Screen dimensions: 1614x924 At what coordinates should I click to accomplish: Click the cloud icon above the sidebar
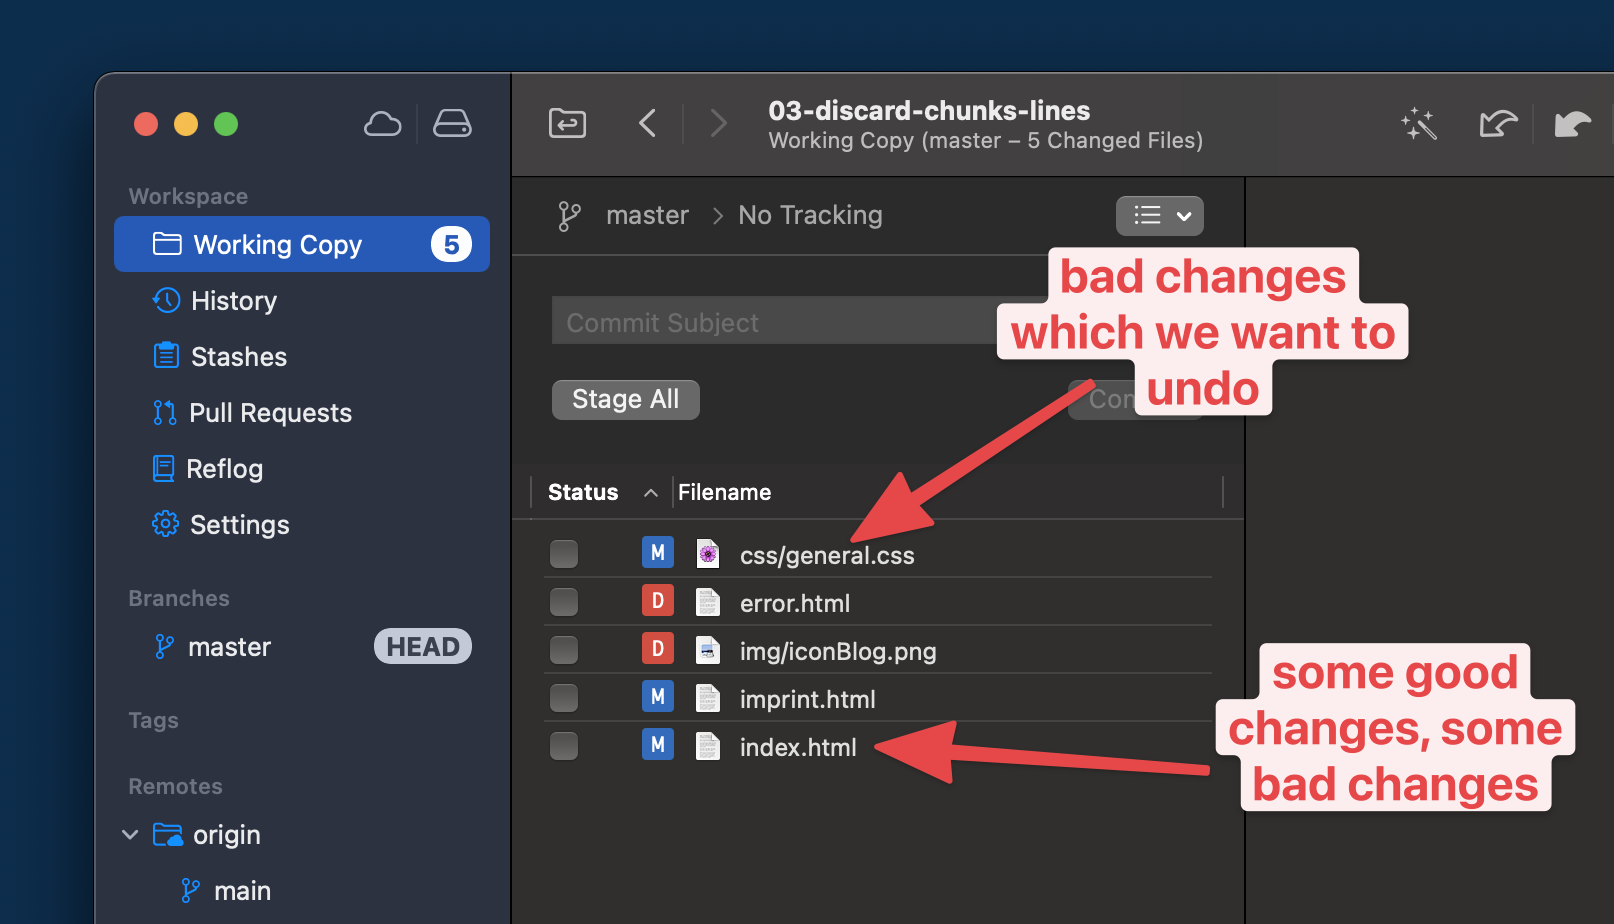coord(382,122)
